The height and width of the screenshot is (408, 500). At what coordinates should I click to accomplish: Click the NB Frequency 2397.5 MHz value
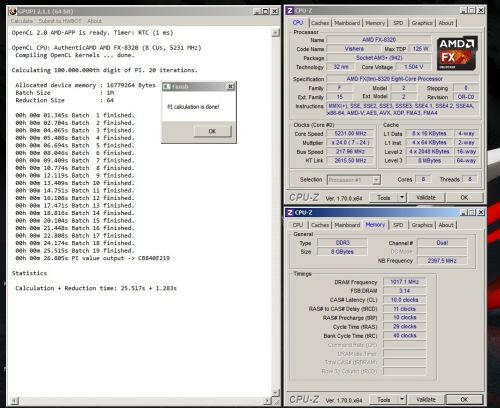(x=442, y=261)
